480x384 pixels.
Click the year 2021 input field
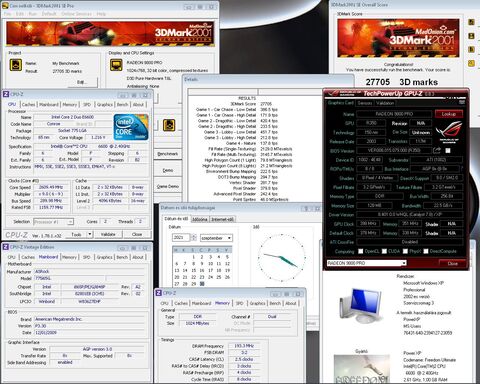pos(181,237)
